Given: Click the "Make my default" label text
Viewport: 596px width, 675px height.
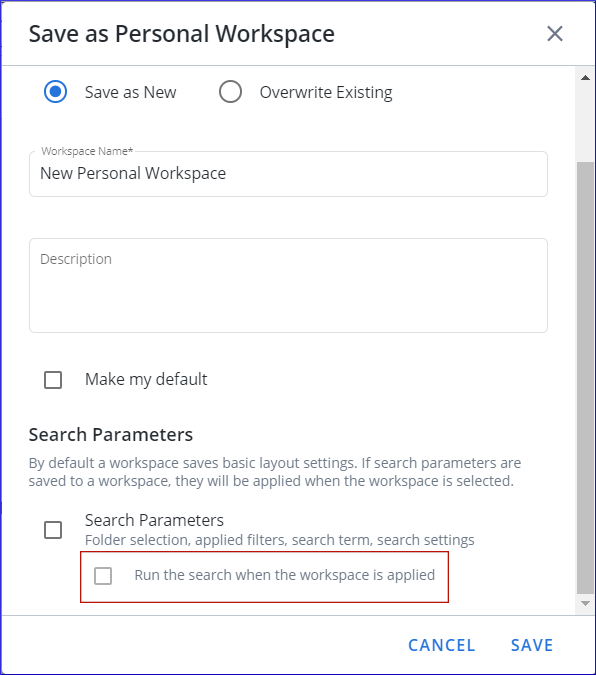Looking at the screenshot, I should click(x=146, y=379).
